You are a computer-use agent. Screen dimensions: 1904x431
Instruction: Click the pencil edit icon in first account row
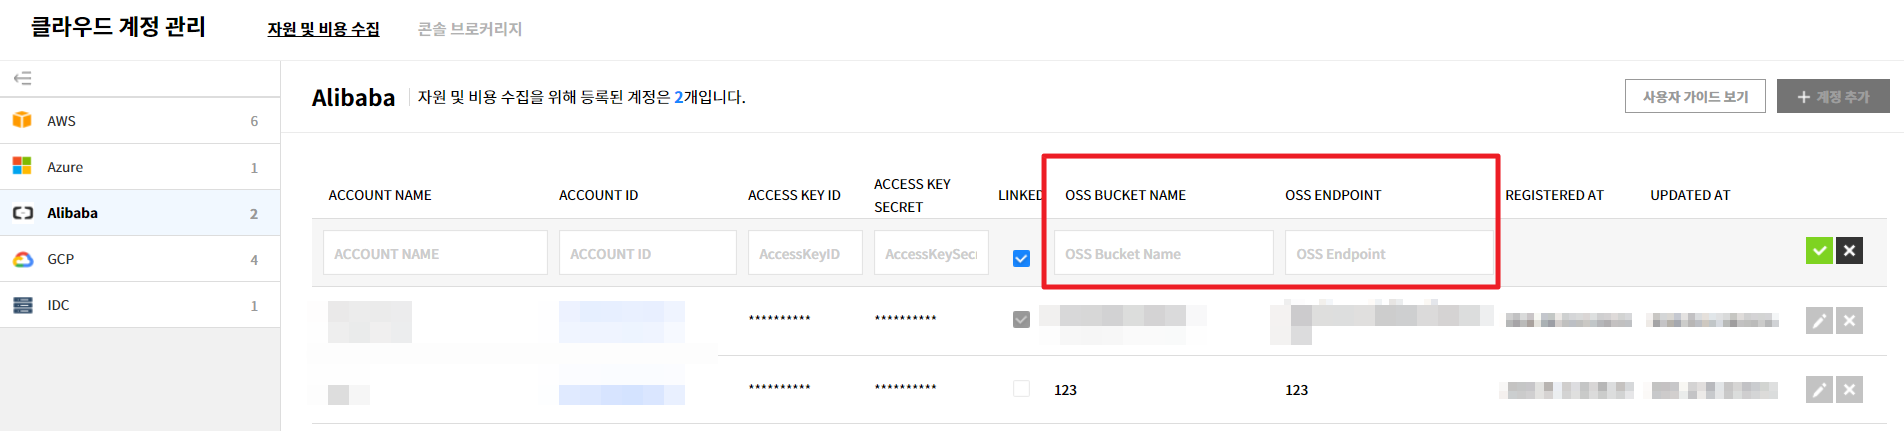pos(1819,321)
